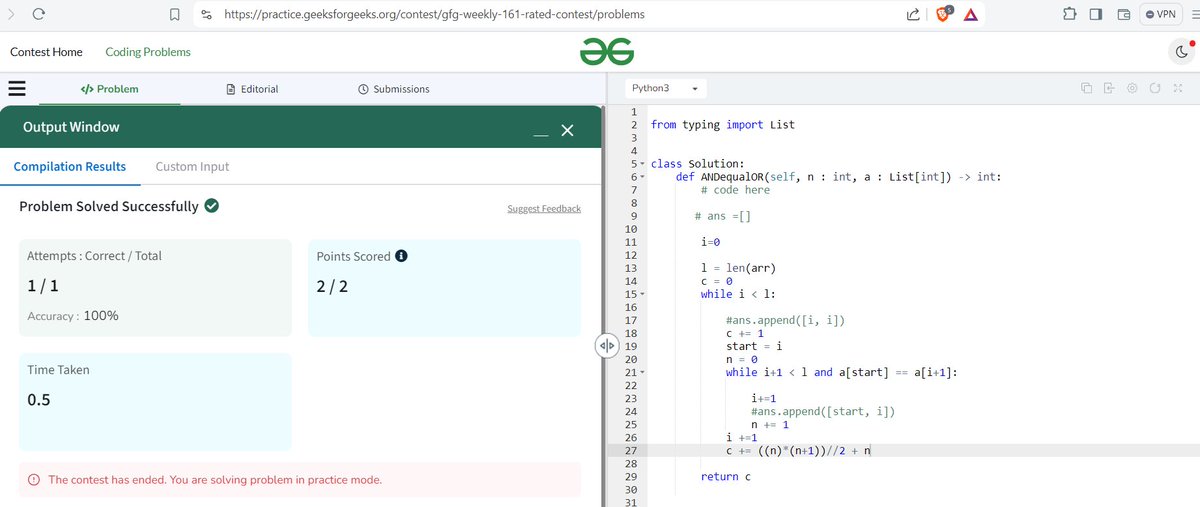This screenshot has height=507, width=1200.
Task: Click the VPN button
Action: (1161, 15)
